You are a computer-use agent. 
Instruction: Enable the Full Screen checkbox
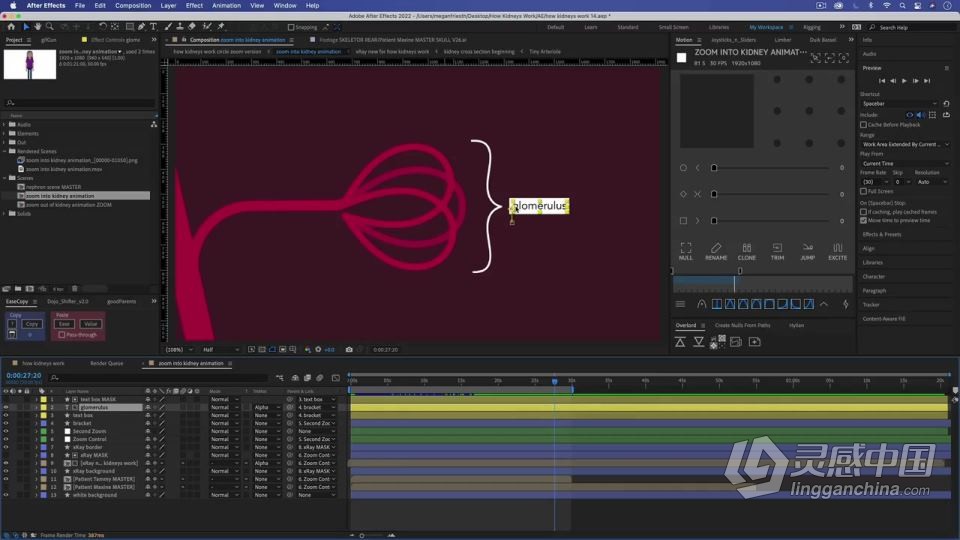point(863,191)
